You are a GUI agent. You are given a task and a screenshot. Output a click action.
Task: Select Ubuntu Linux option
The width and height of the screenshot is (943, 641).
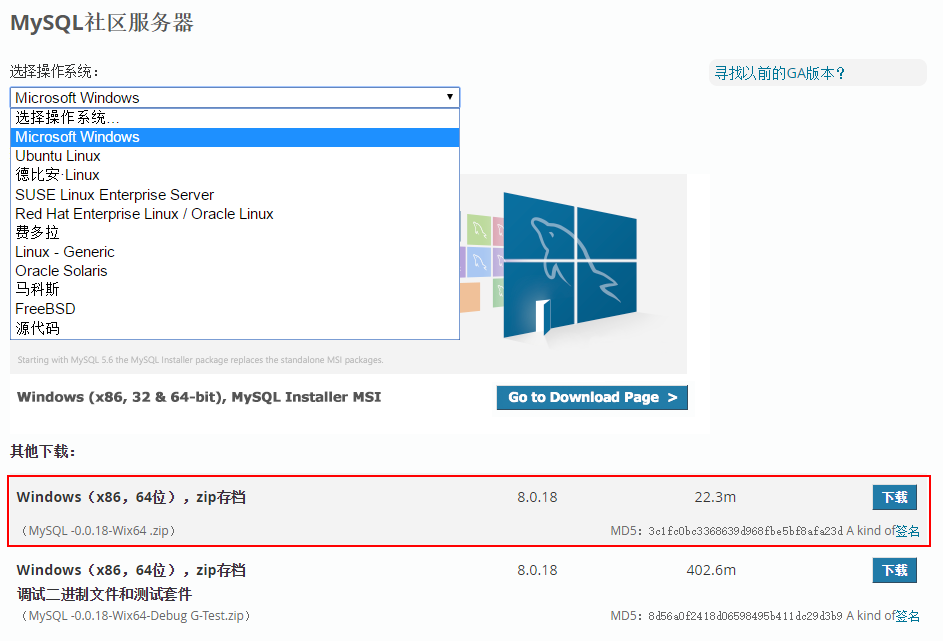(x=235, y=156)
